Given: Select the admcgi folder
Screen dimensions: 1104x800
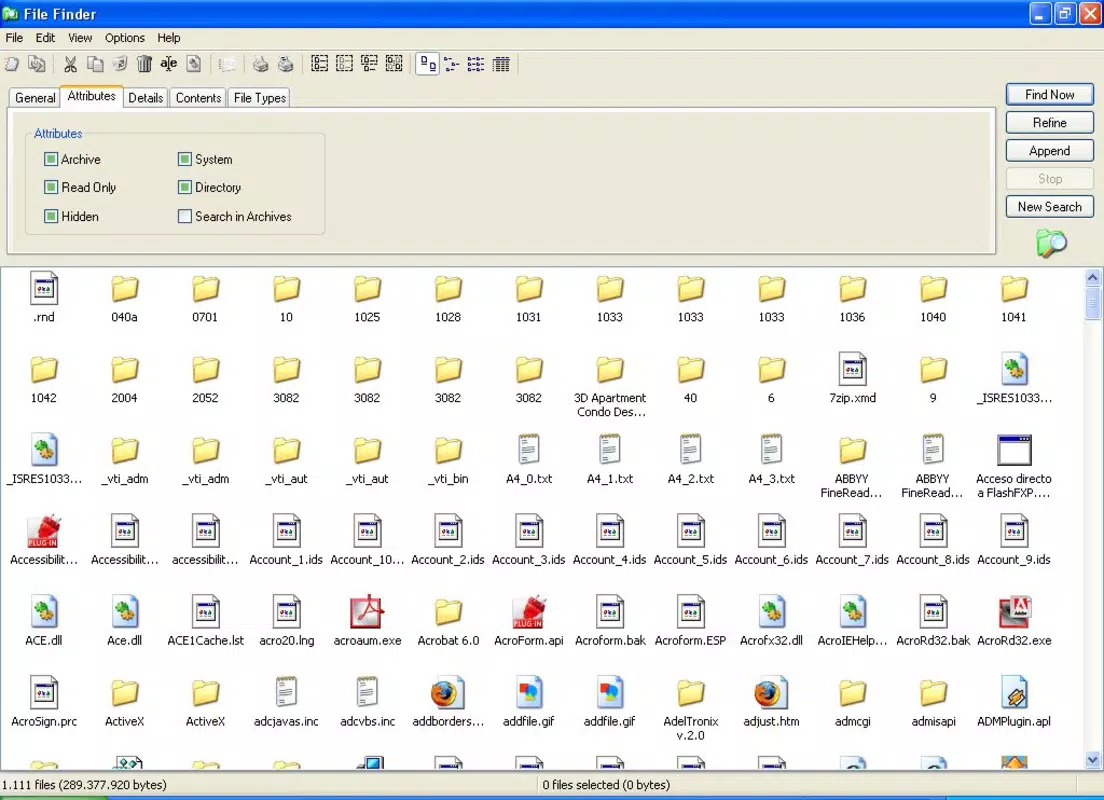Looking at the screenshot, I should click(x=852, y=693).
